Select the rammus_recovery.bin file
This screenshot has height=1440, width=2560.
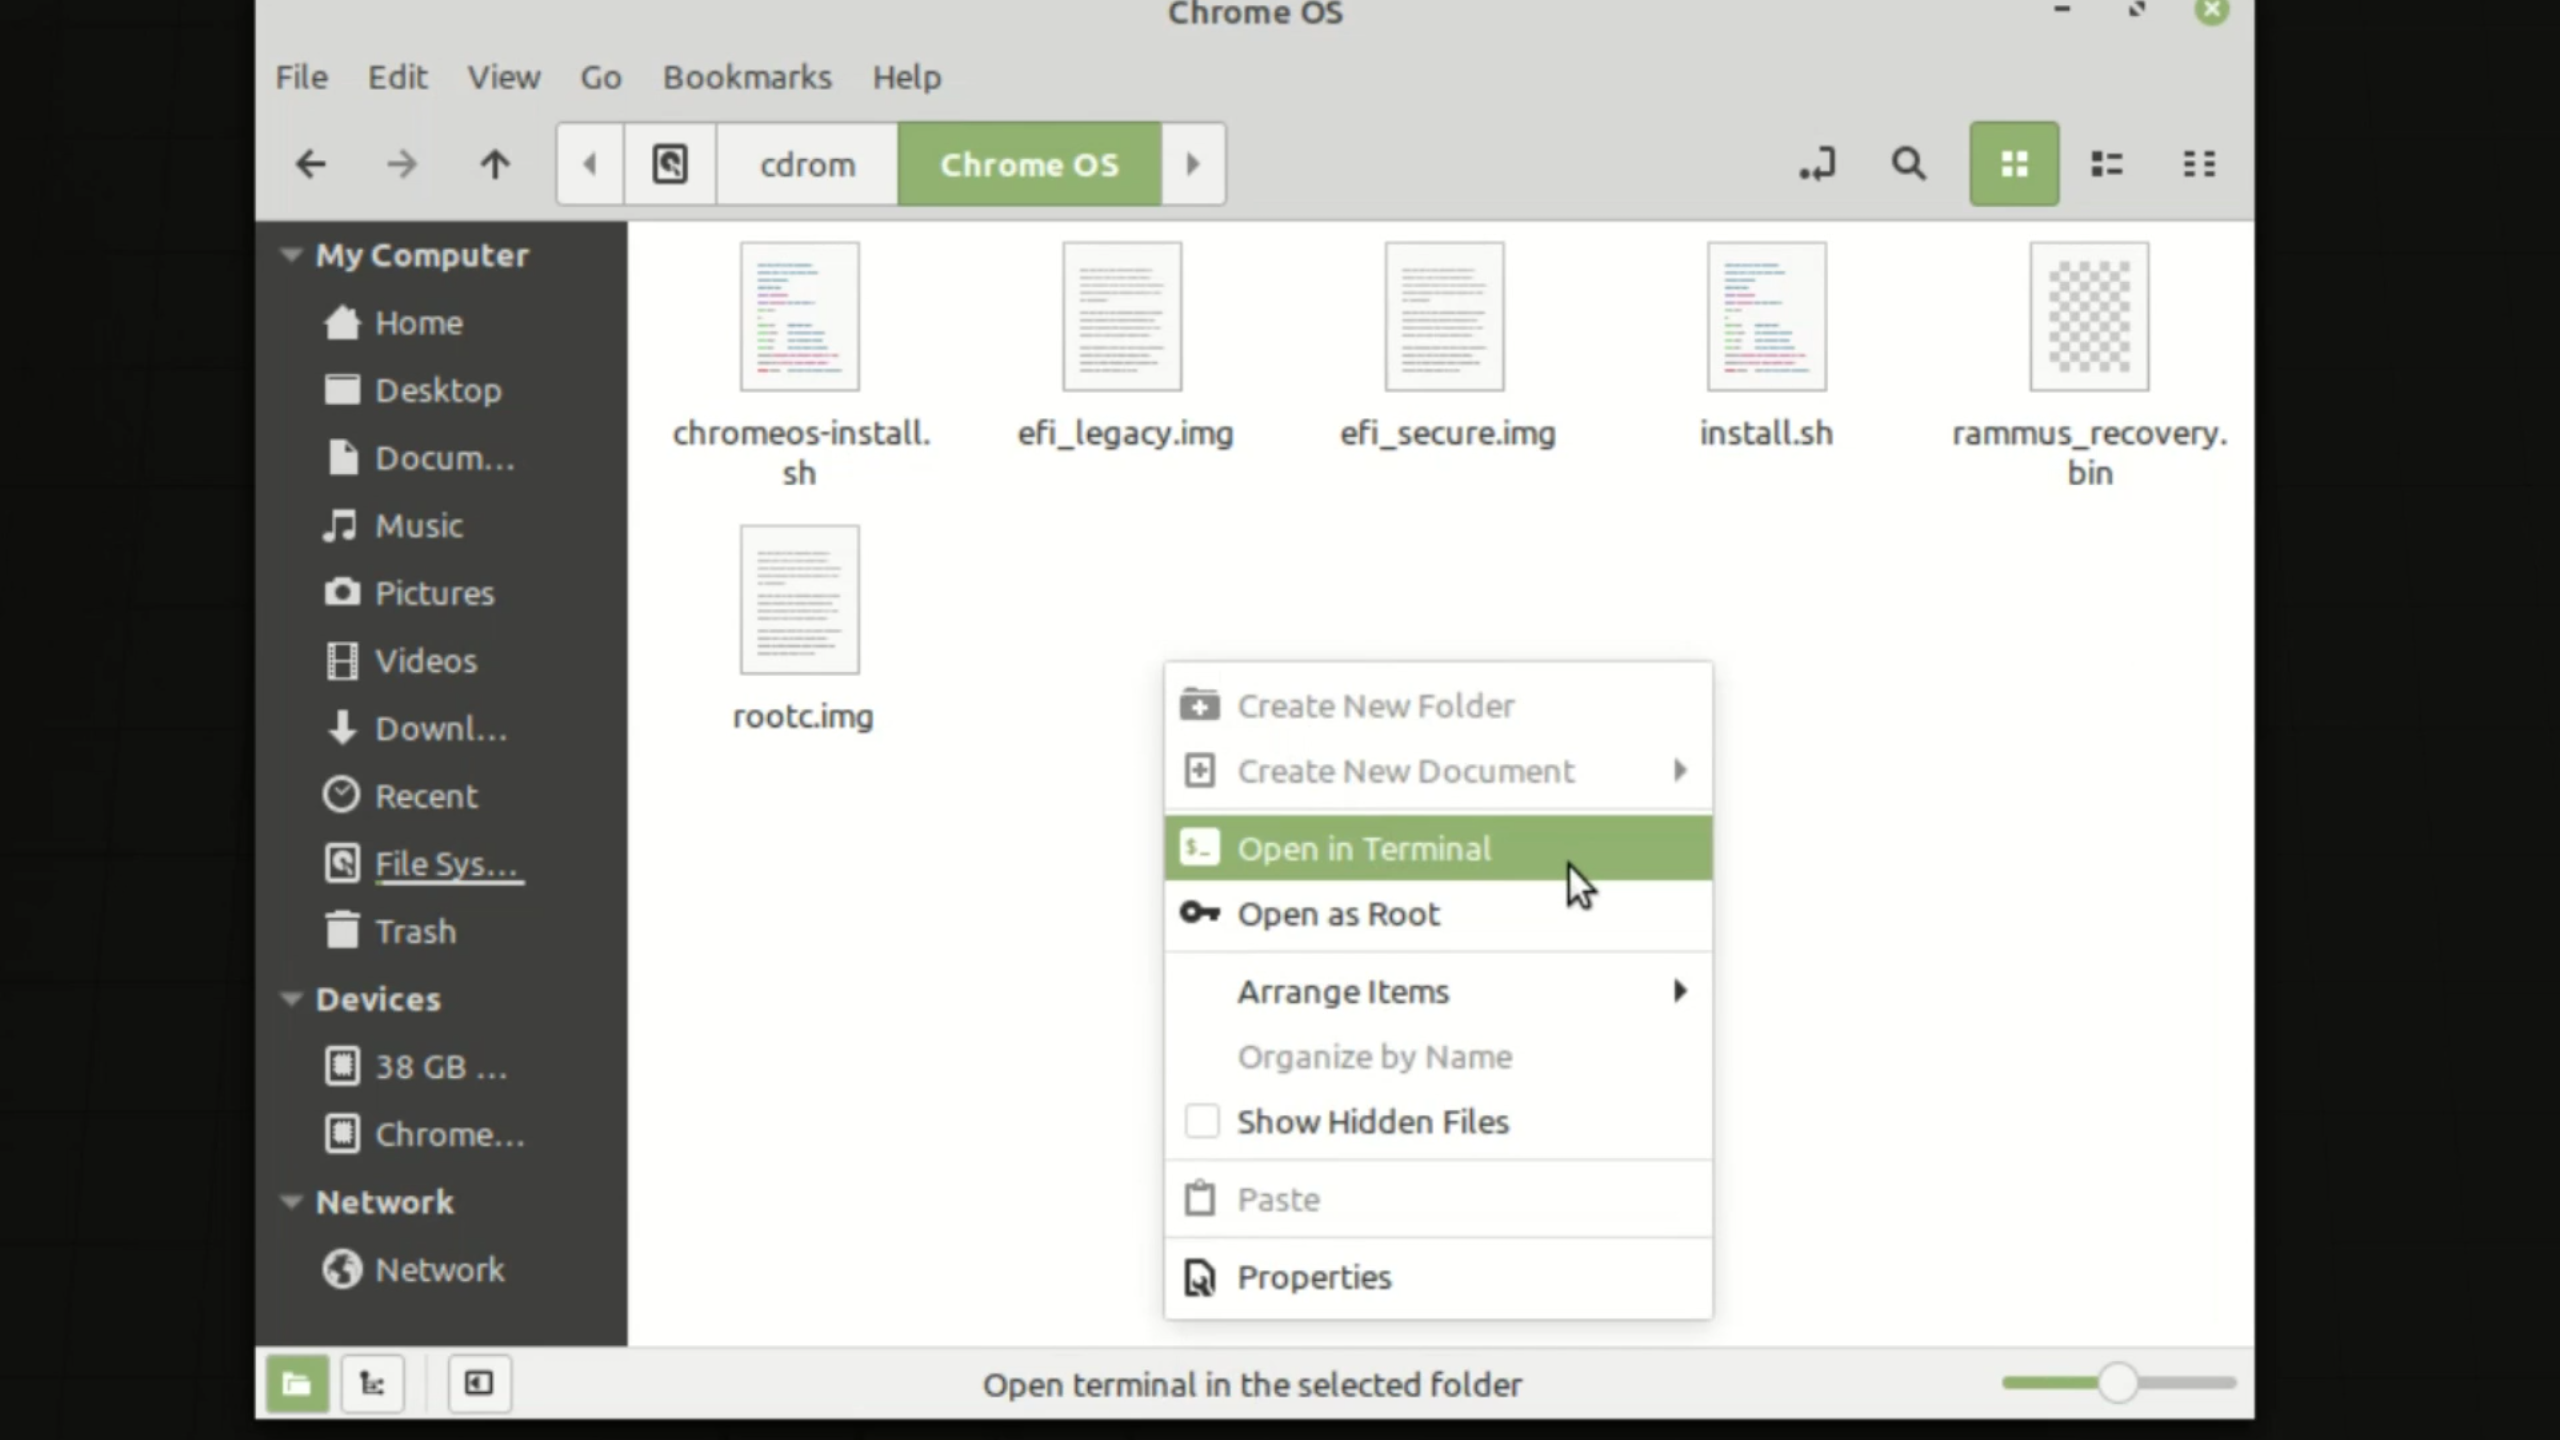click(2089, 365)
